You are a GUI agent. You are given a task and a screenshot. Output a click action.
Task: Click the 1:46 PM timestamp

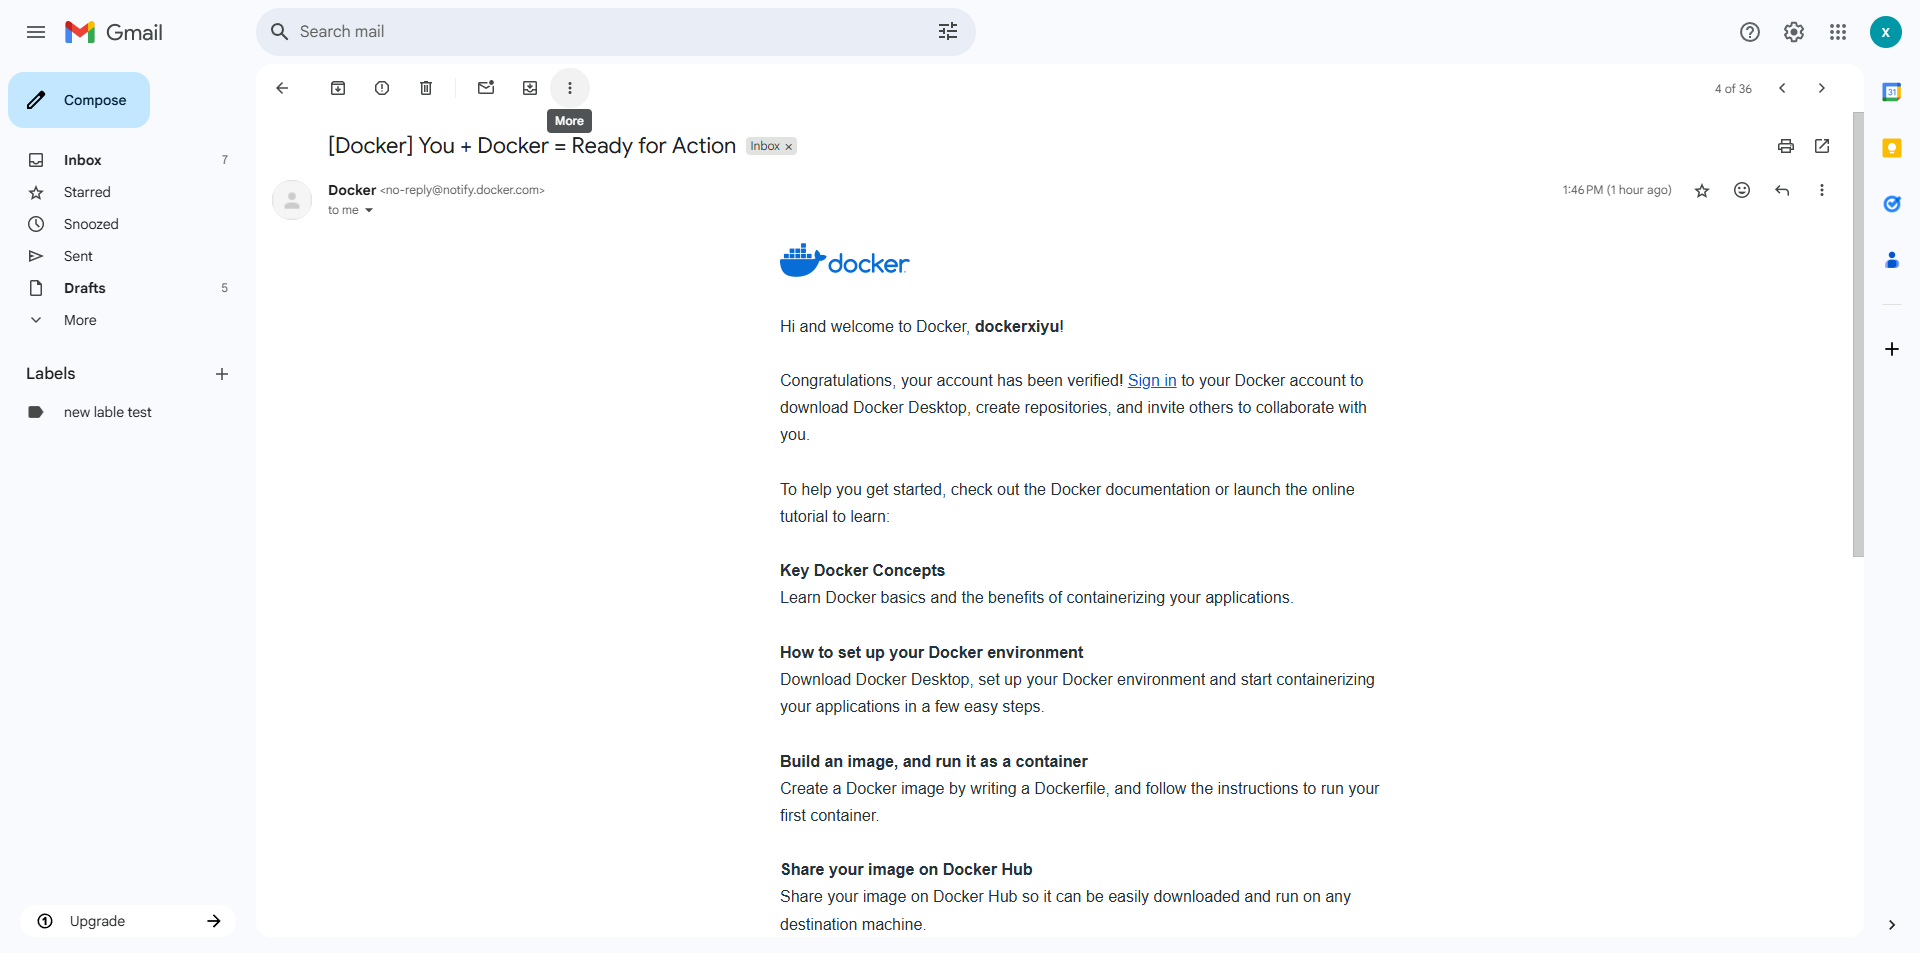point(1617,190)
